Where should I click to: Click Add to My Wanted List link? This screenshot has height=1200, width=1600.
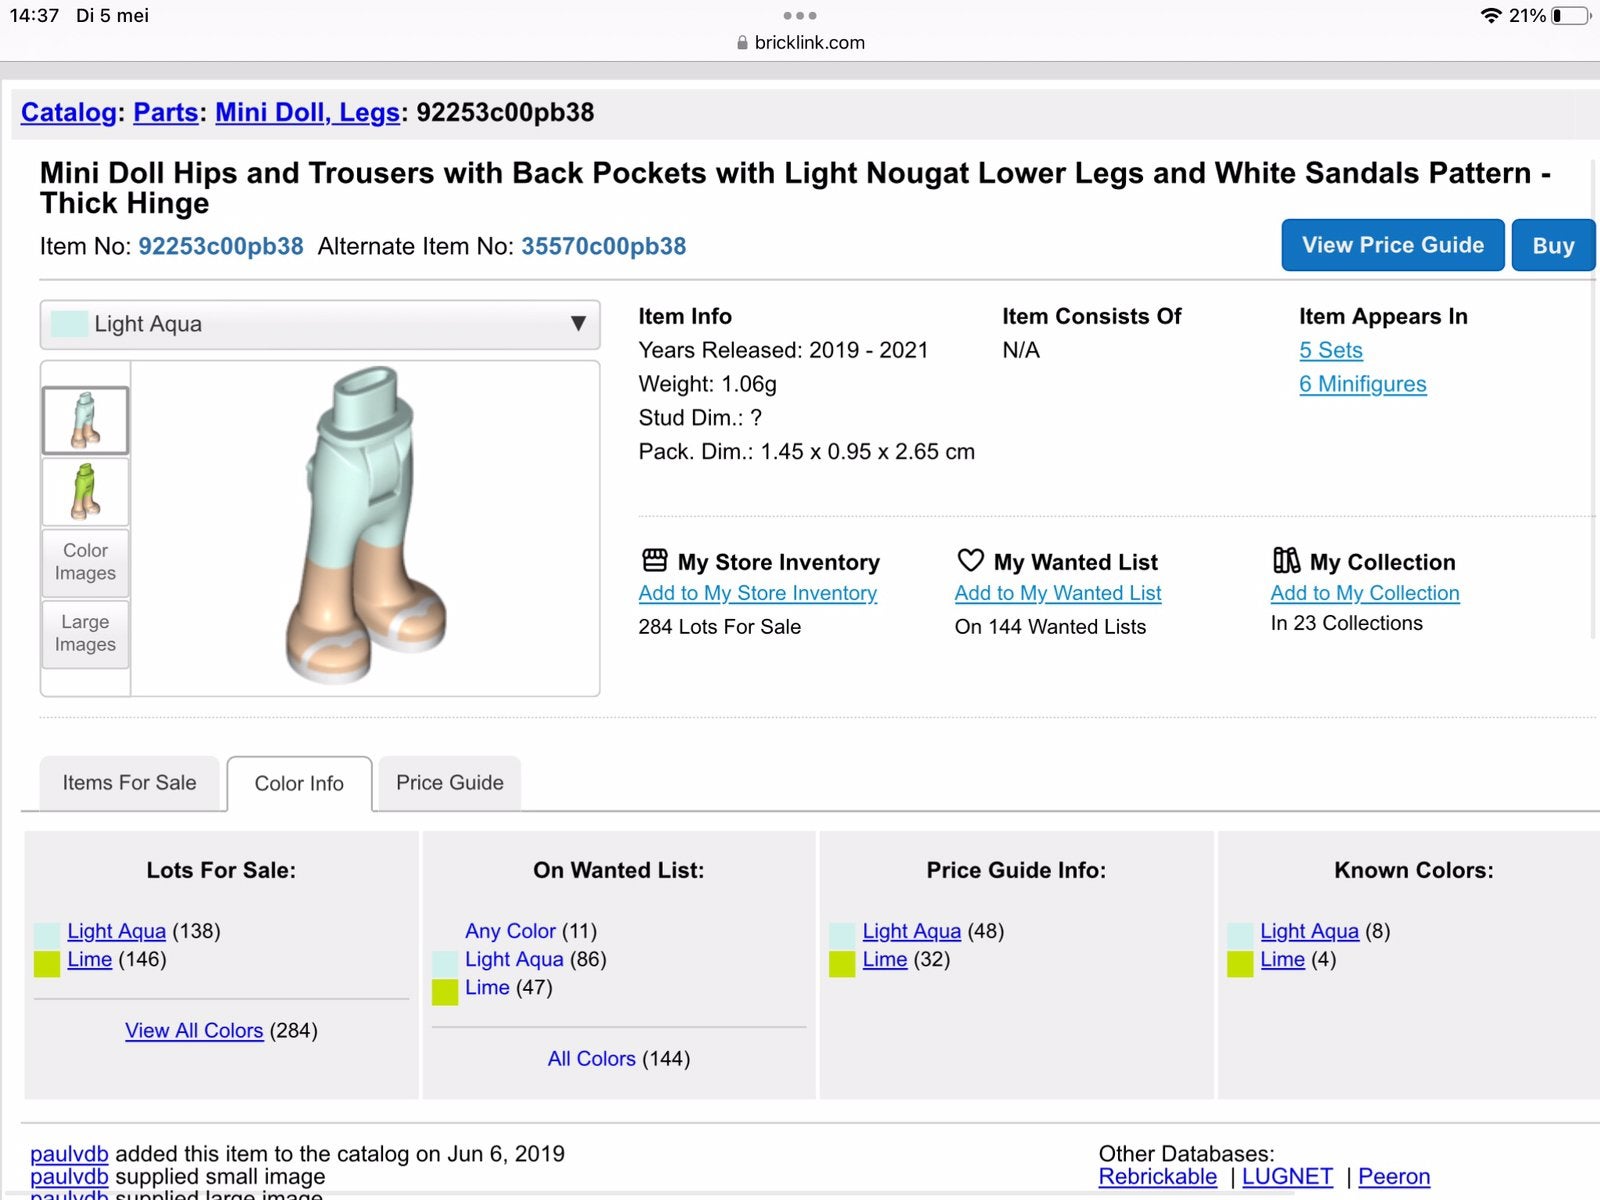[x=1058, y=593]
